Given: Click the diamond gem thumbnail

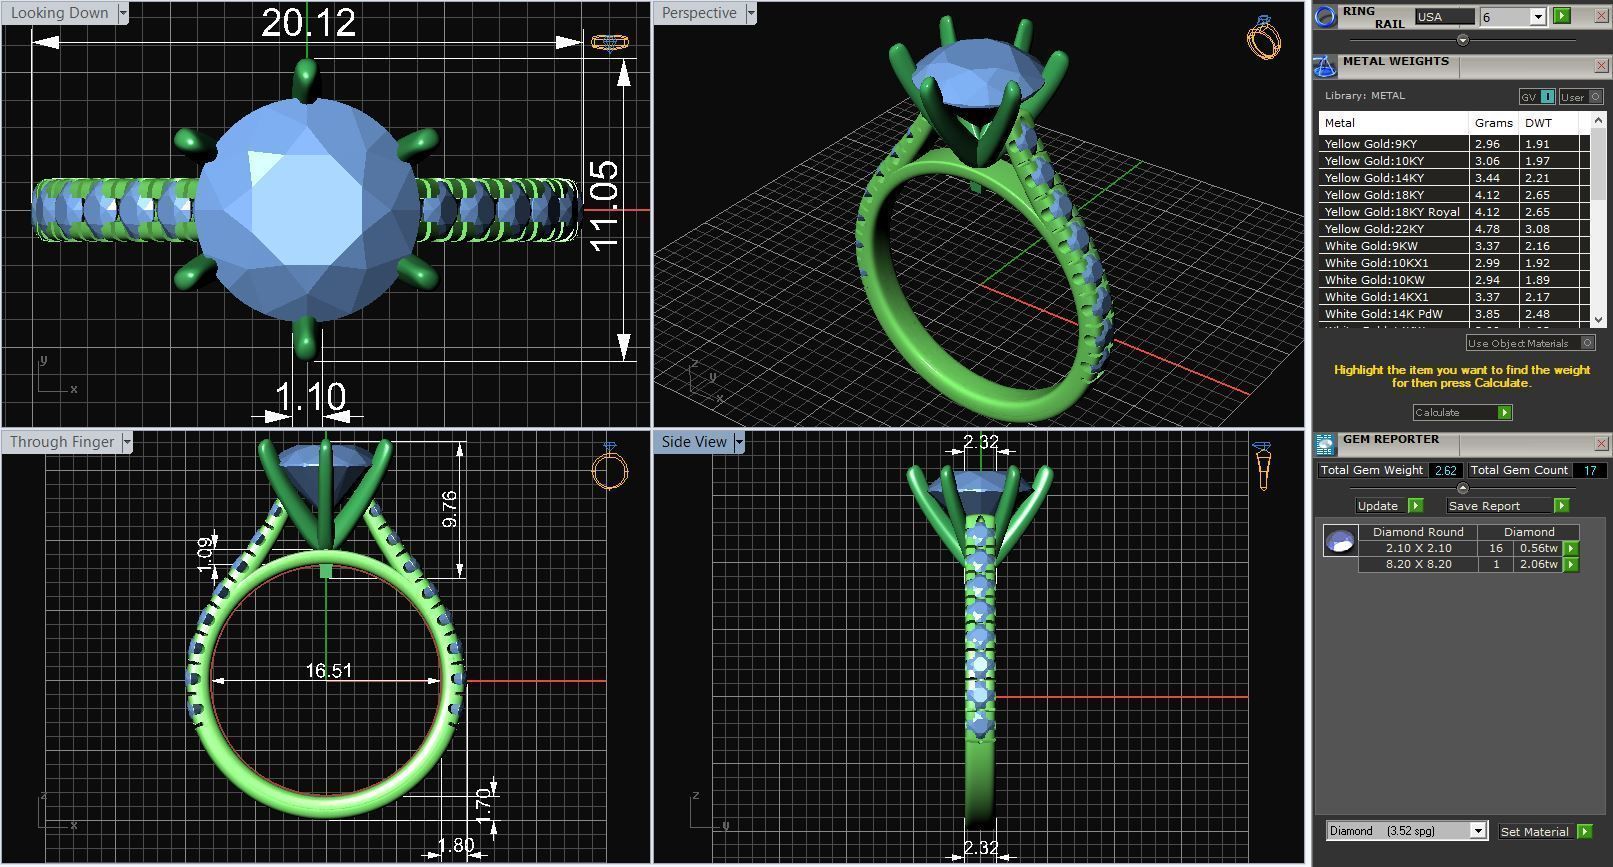Looking at the screenshot, I should tap(1340, 542).
